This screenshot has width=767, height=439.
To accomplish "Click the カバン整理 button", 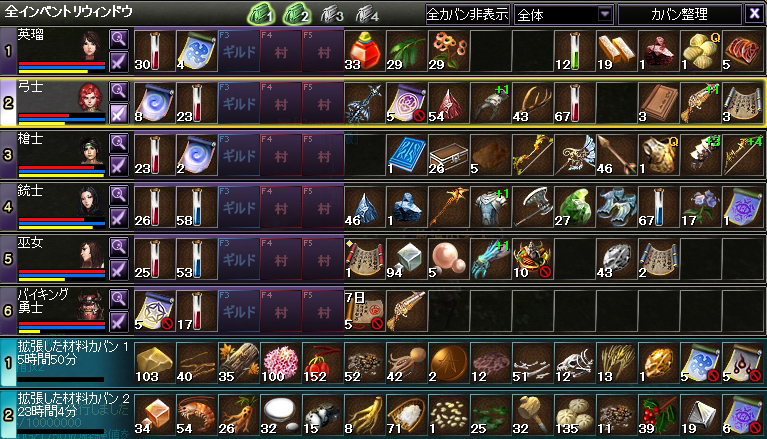I will [x=679, y=15].
